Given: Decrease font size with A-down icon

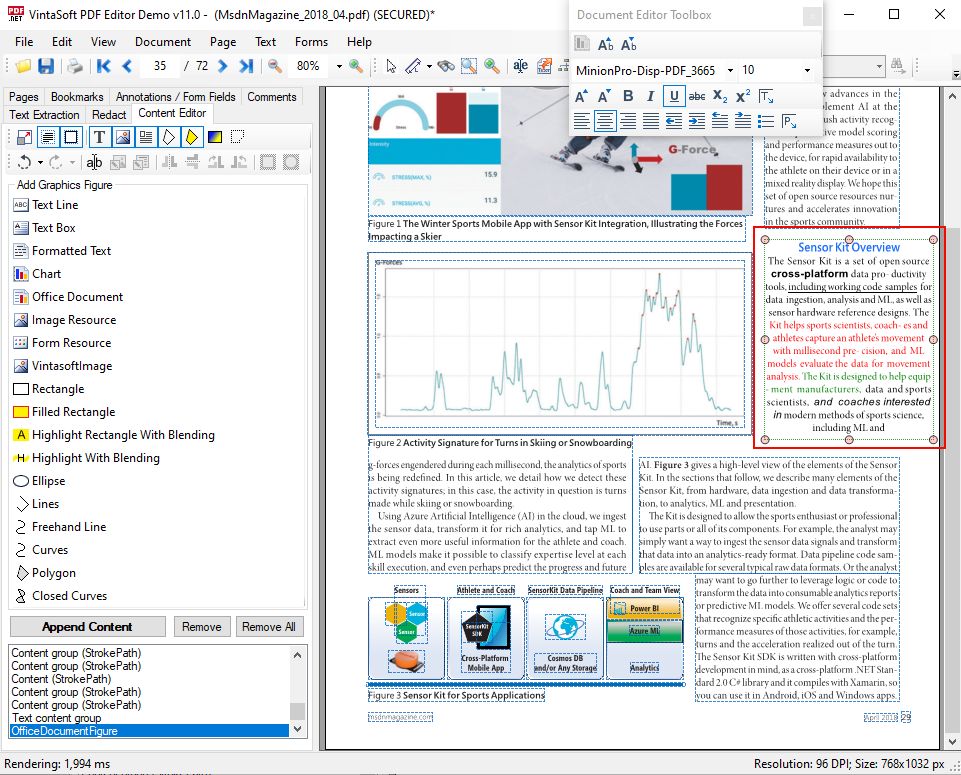Looking at the screenshot, I should pyautogui.click(x=604, y=96).
